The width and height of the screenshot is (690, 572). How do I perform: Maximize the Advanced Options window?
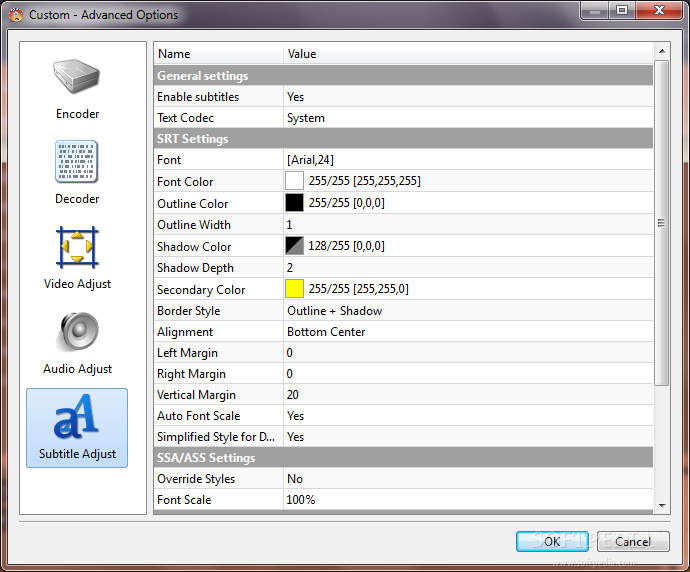tap(622, 10)
